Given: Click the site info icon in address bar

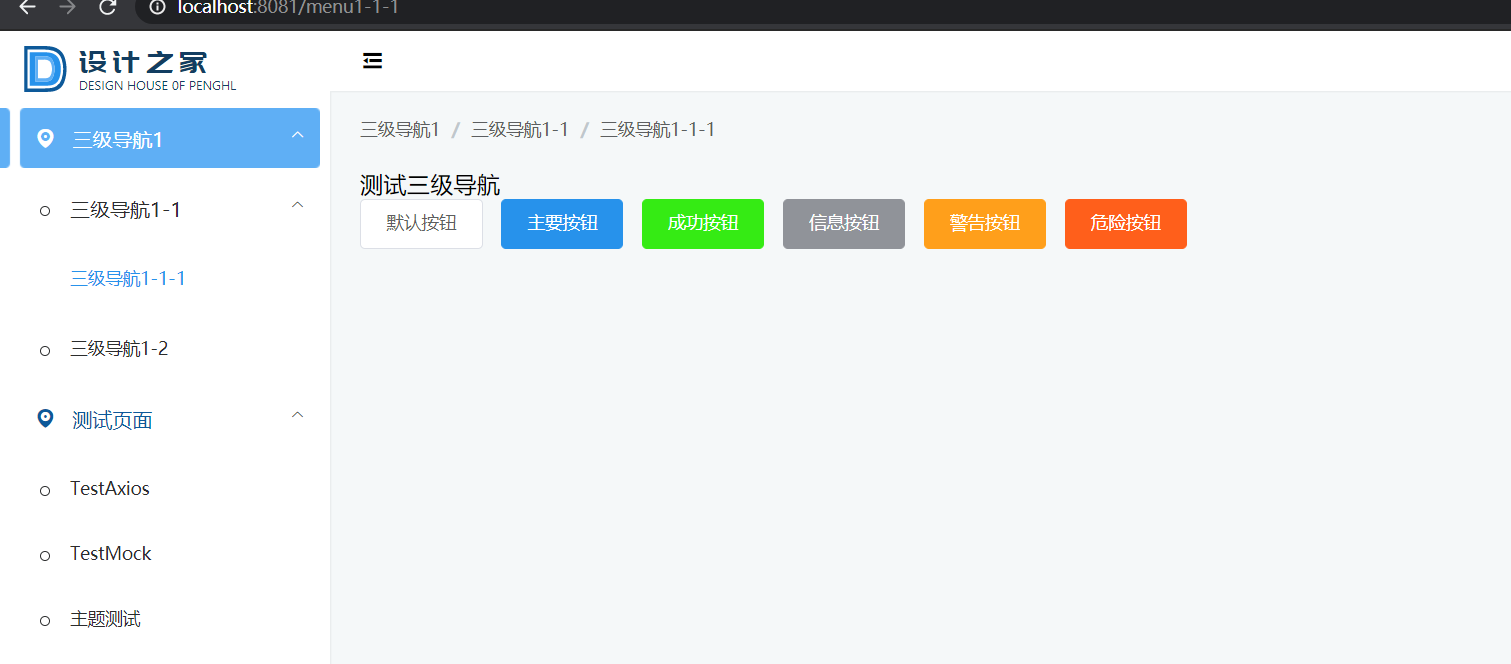Looking at the screenshot, I should point(157,8).
